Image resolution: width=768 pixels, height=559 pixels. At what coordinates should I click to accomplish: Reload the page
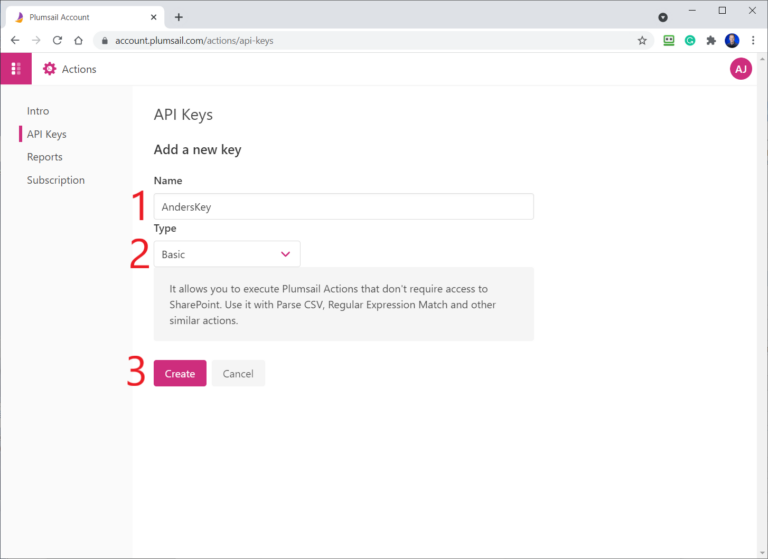pos(57,41)
